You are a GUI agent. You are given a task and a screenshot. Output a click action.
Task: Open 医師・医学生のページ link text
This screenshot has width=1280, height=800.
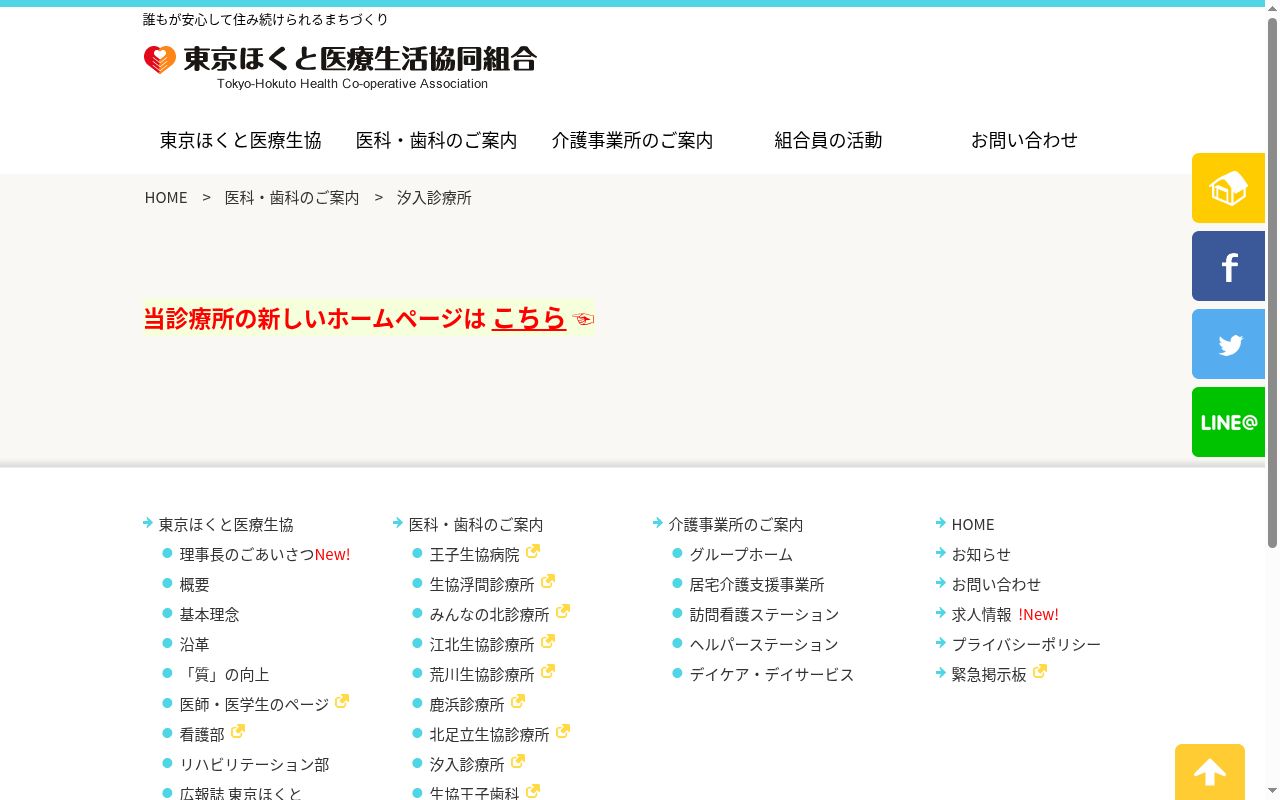(x=254, y=704)
